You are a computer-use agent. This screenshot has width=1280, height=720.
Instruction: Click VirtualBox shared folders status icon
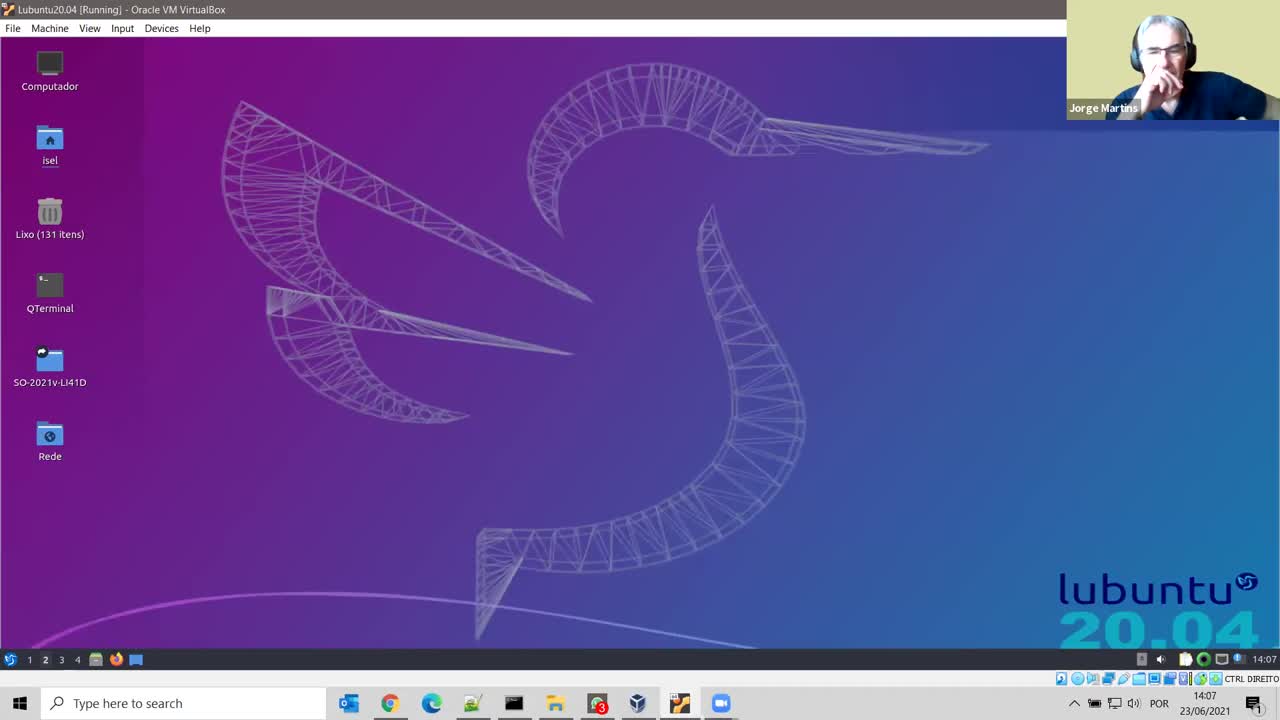(x=1139, y=679)
